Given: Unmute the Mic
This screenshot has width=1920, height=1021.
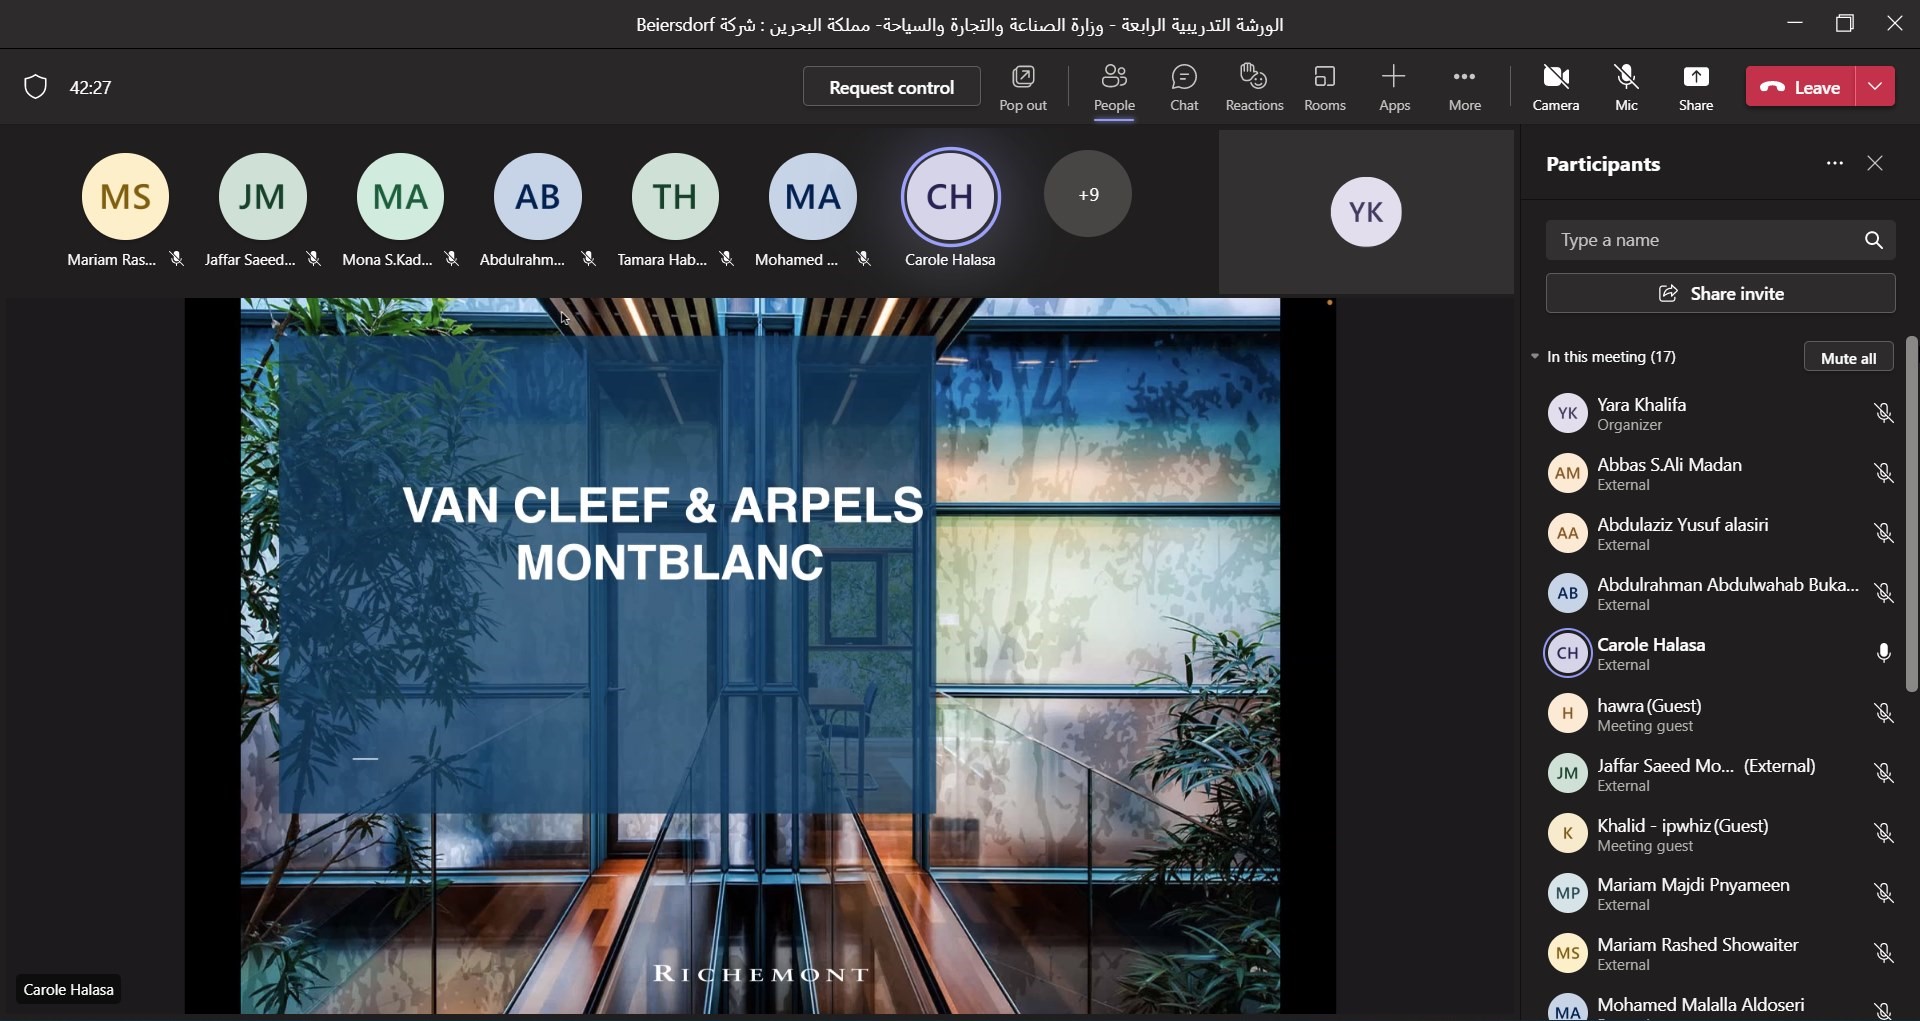Looking at the screenshot, I should [1627, 87].
